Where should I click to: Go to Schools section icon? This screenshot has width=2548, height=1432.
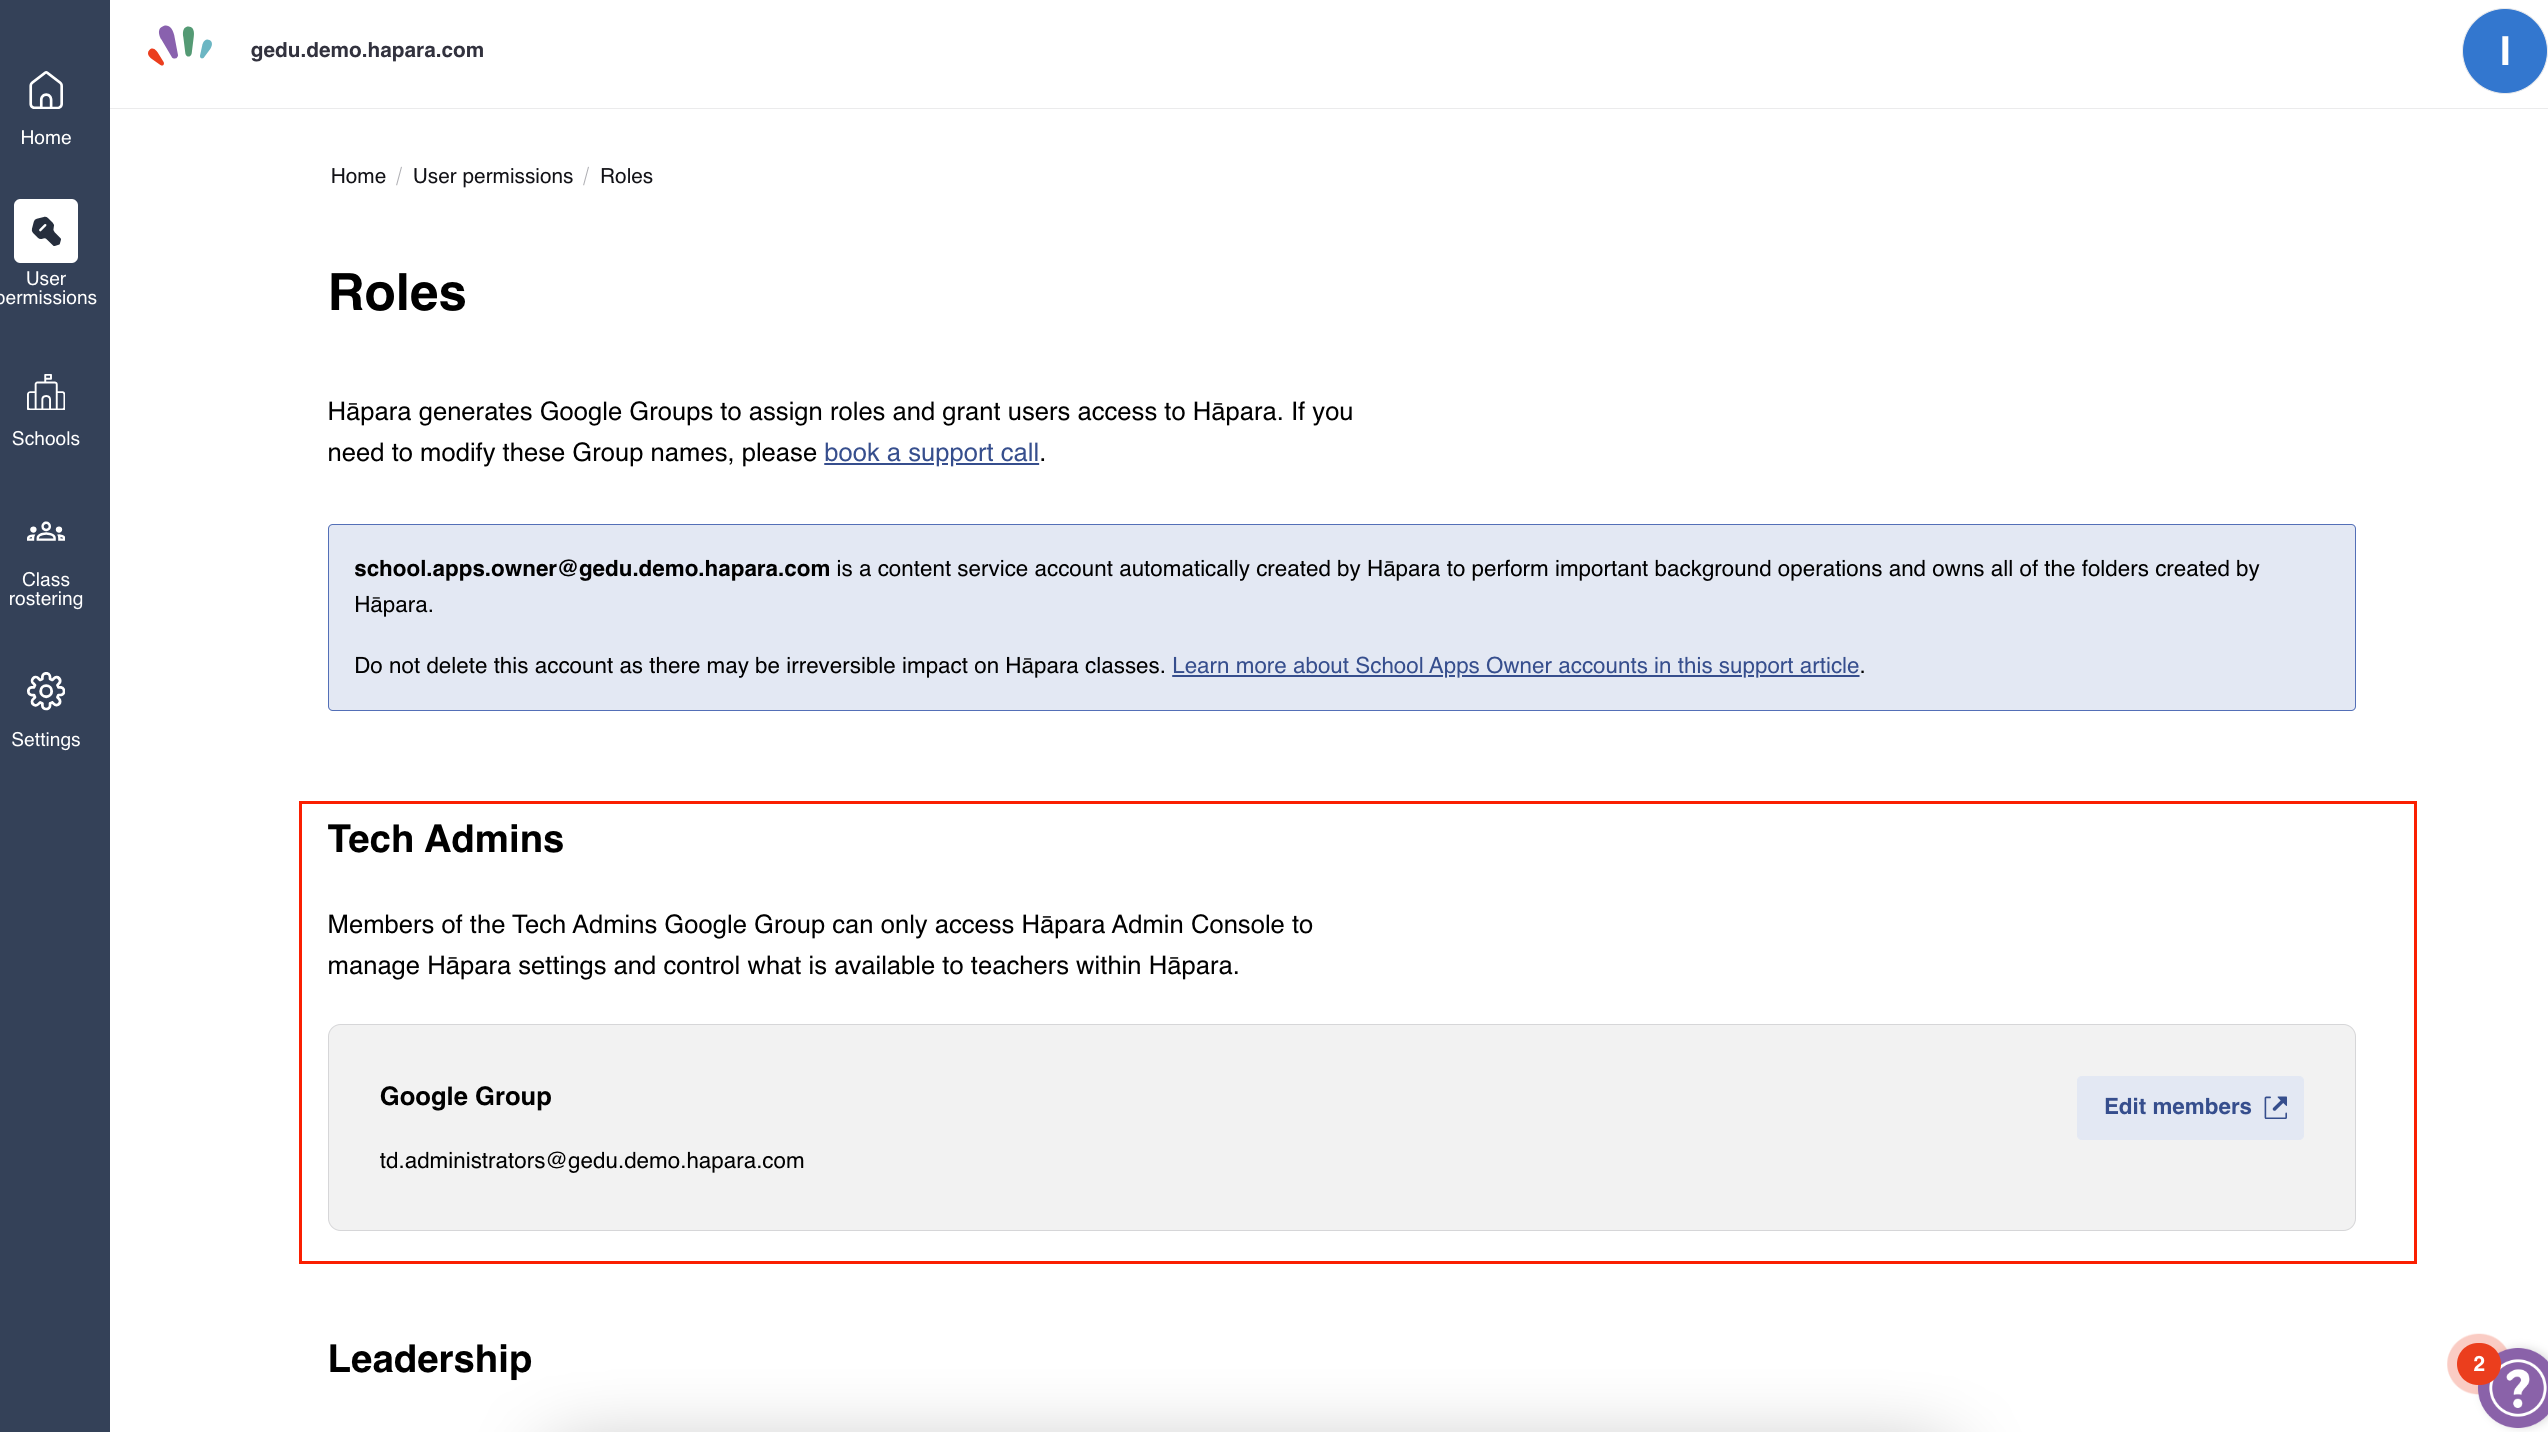click(x=46, y=393)
